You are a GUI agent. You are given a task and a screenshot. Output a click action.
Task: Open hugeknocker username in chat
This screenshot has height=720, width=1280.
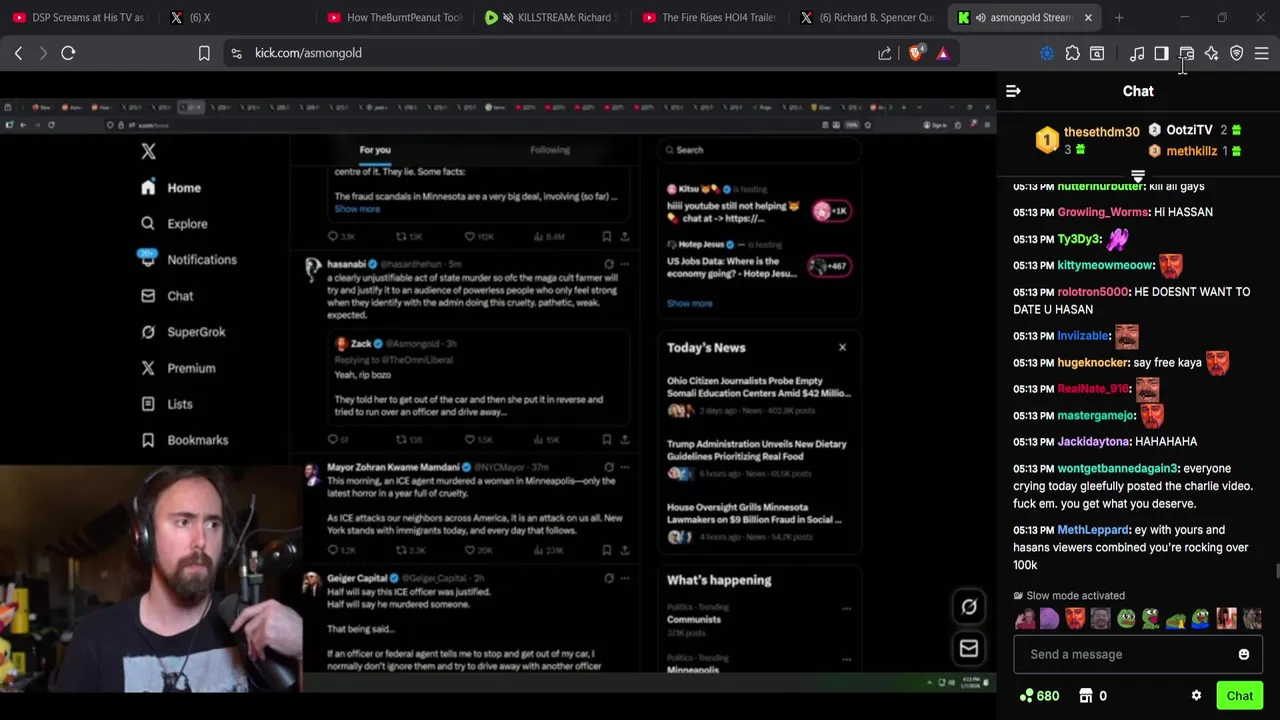pyautogui.click(x=1092, y=362)
